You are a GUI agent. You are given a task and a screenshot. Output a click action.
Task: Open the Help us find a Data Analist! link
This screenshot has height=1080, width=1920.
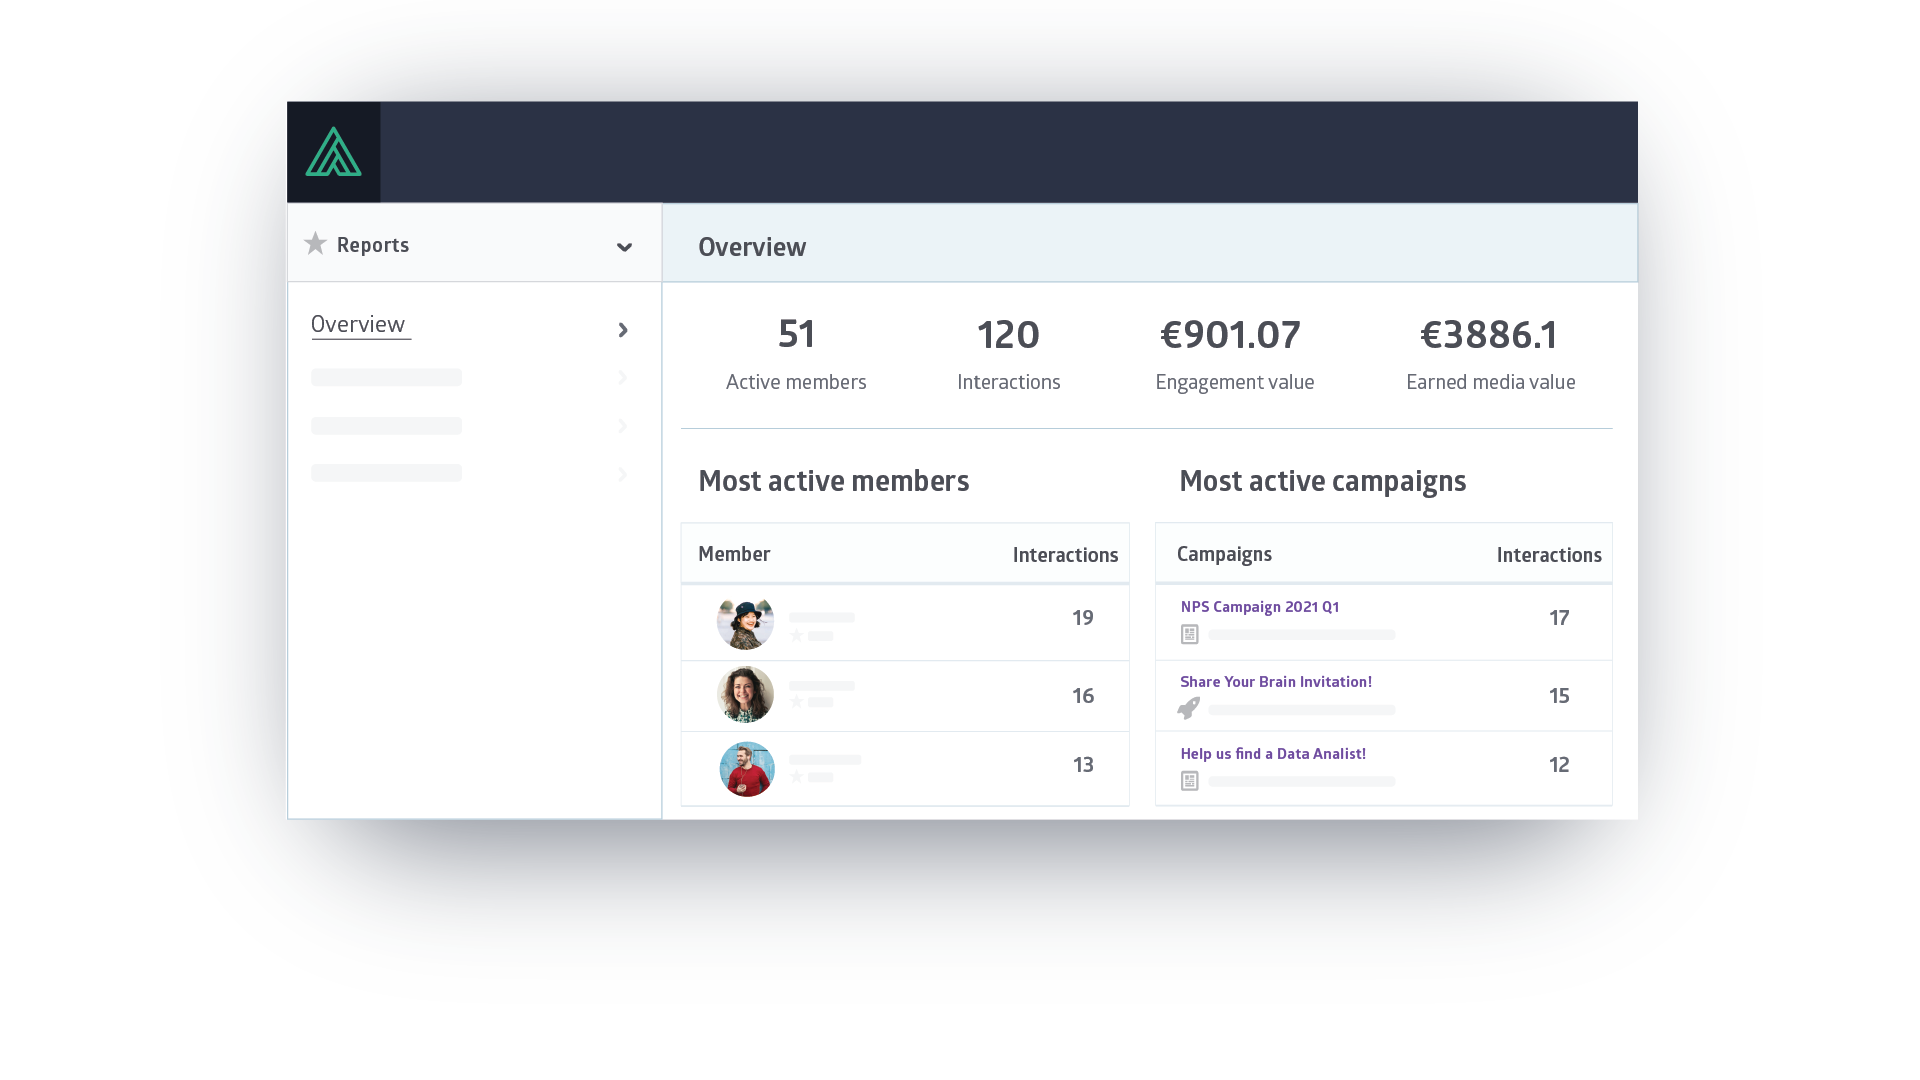pos(1272,753)
